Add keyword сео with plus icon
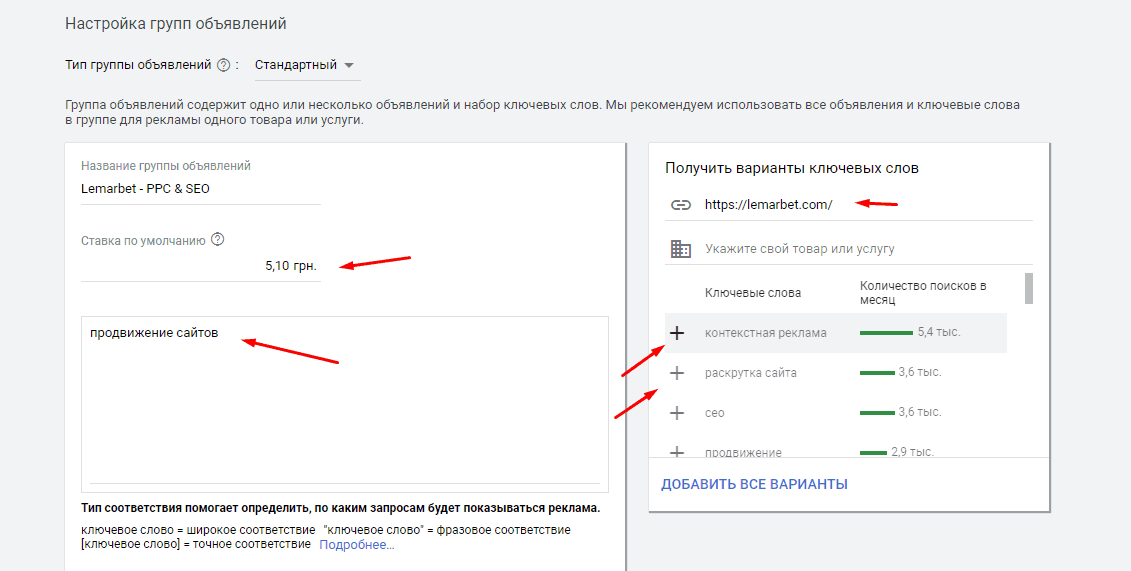 click(x=677, y=413)
